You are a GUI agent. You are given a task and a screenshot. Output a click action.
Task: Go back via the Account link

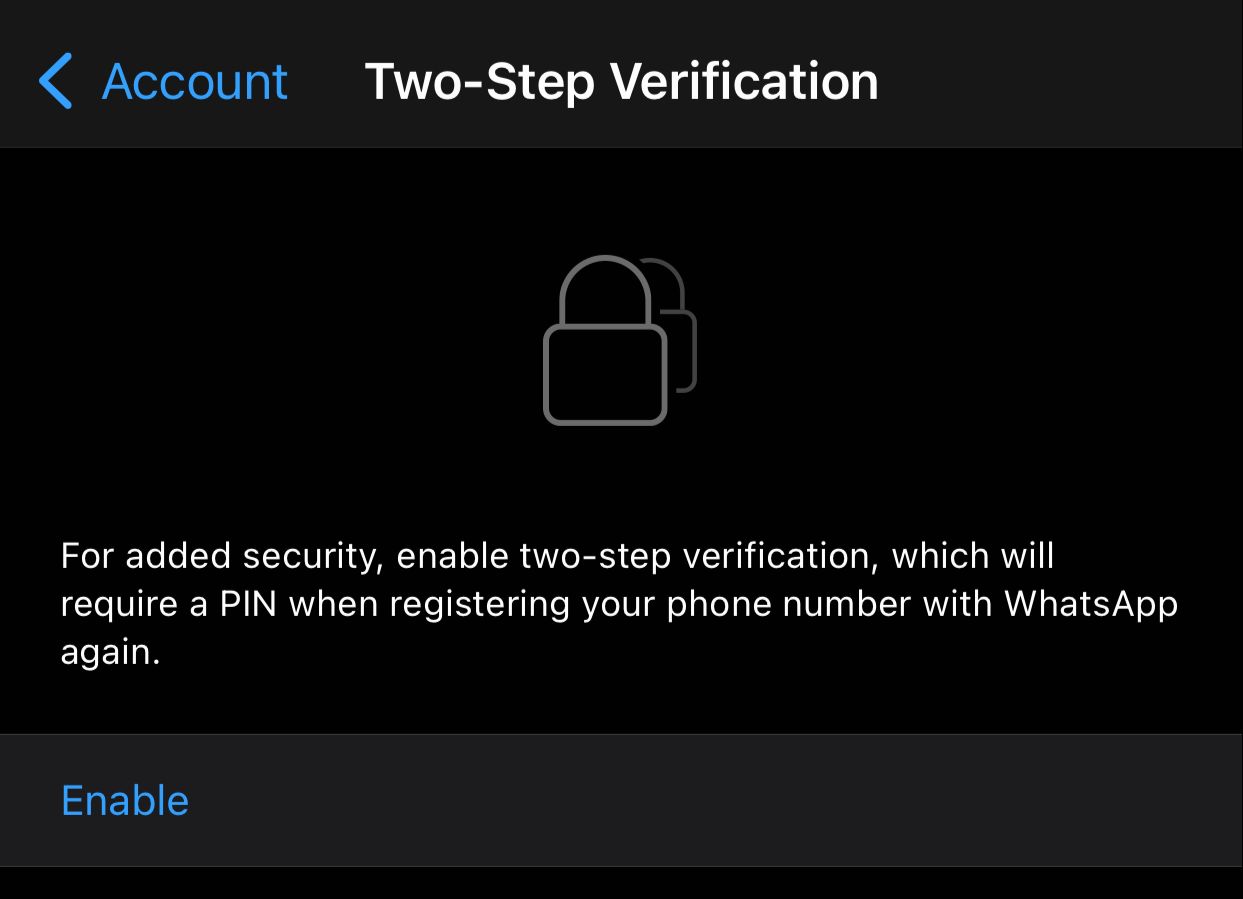[195, 81]
